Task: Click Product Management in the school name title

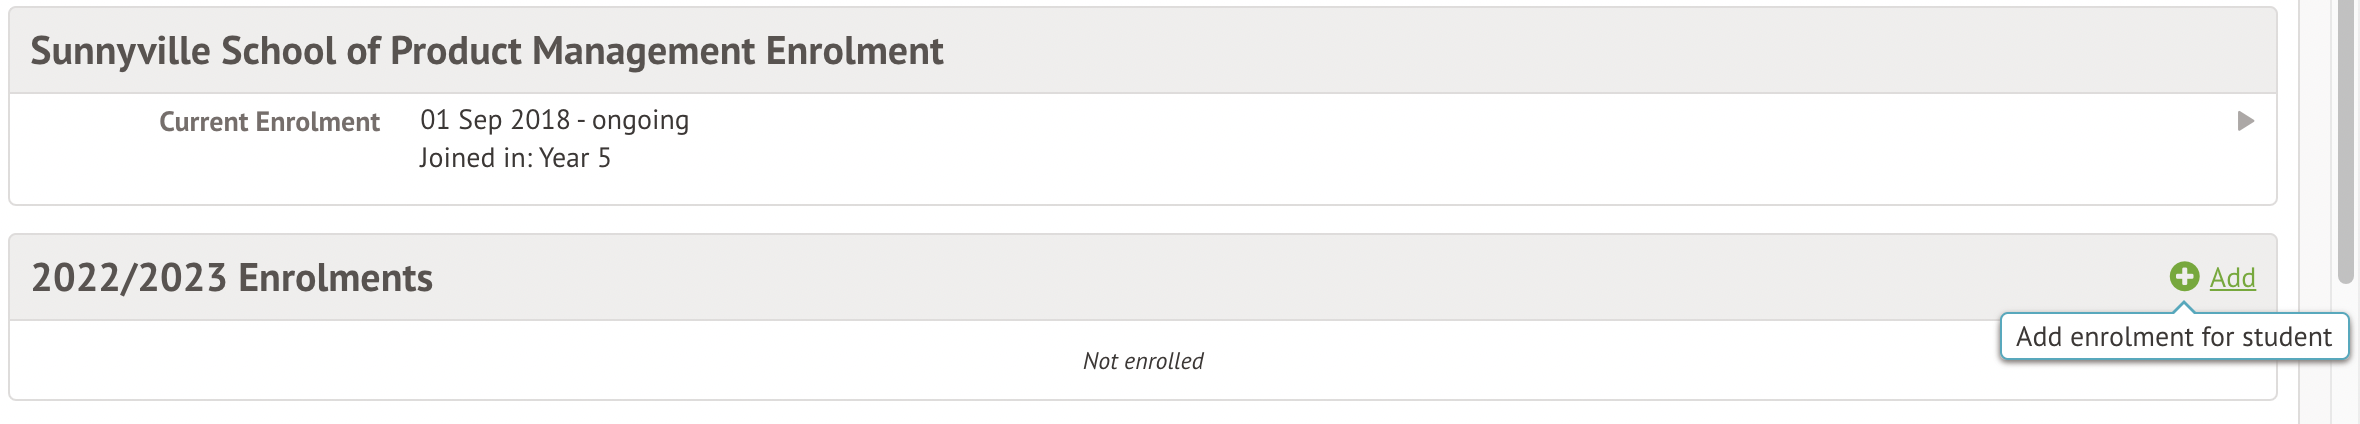Action: [573, 51]
